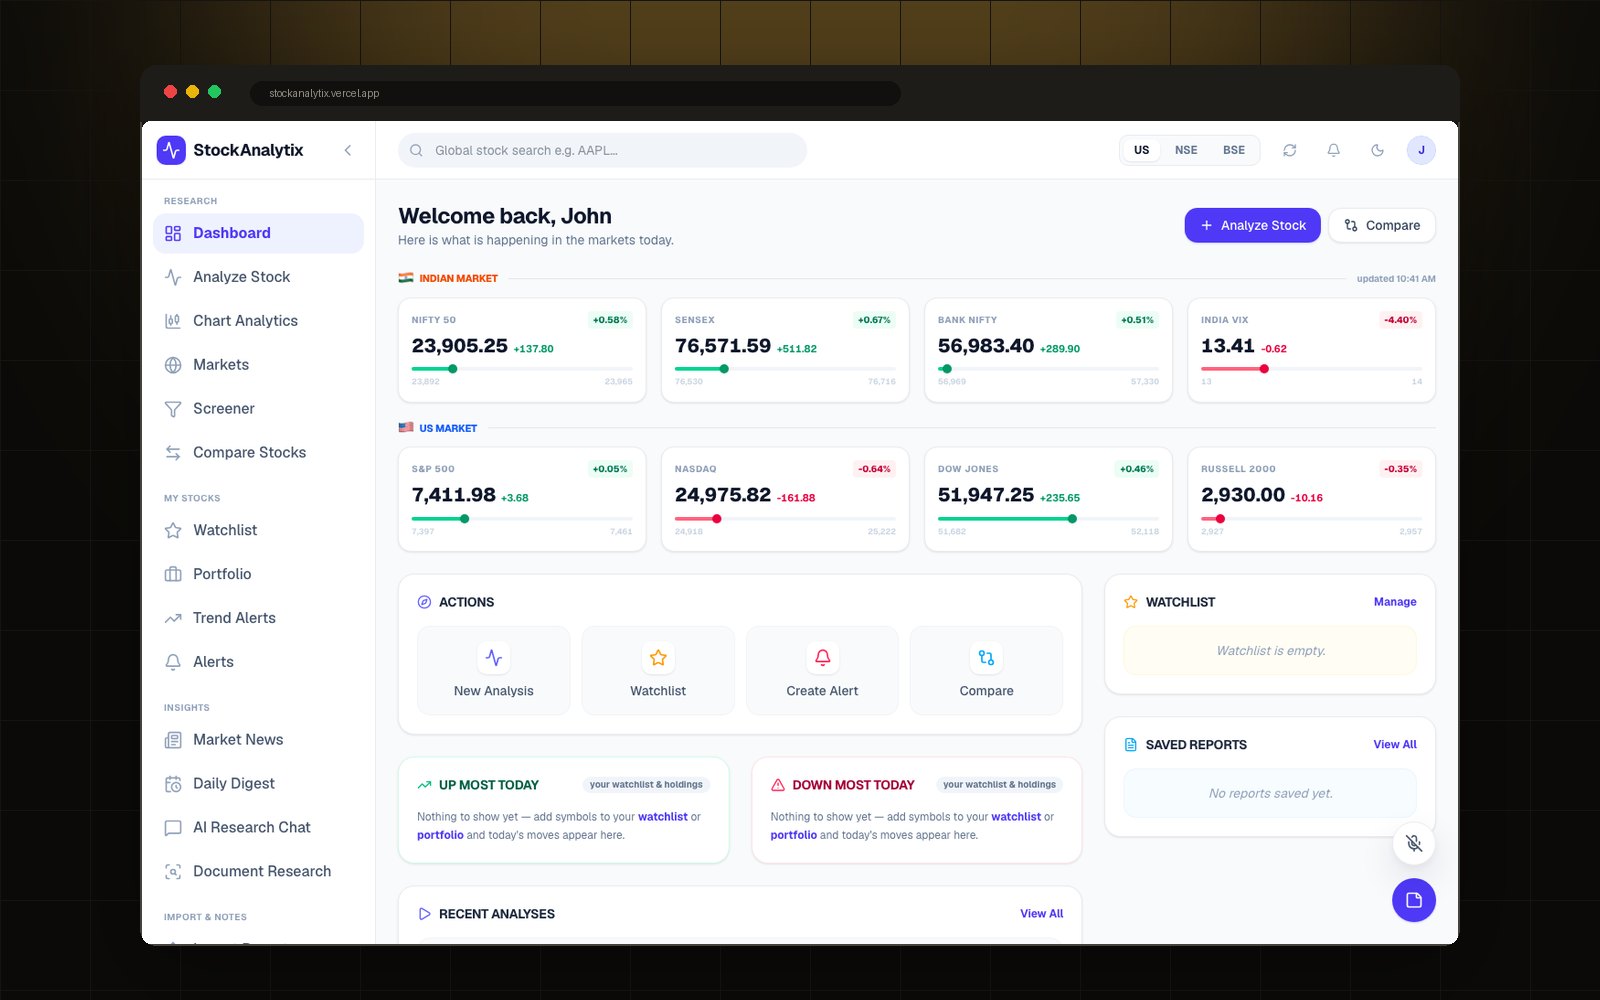The height and width of the screenshot is (1000, 1600).
Task: Open the Dashboard sidebar item
Action: (x=258, y=233)
